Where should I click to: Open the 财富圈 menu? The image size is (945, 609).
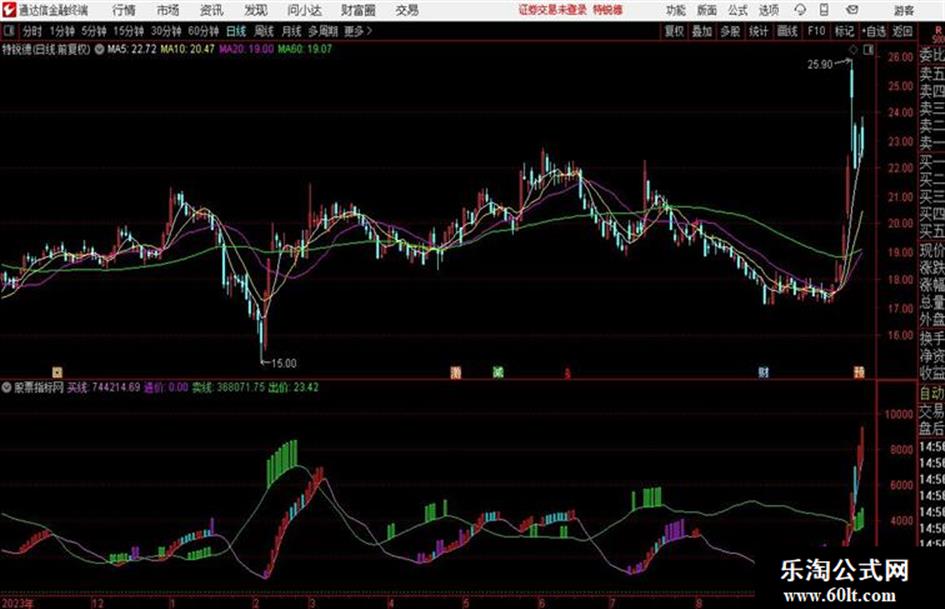[359, 10]
